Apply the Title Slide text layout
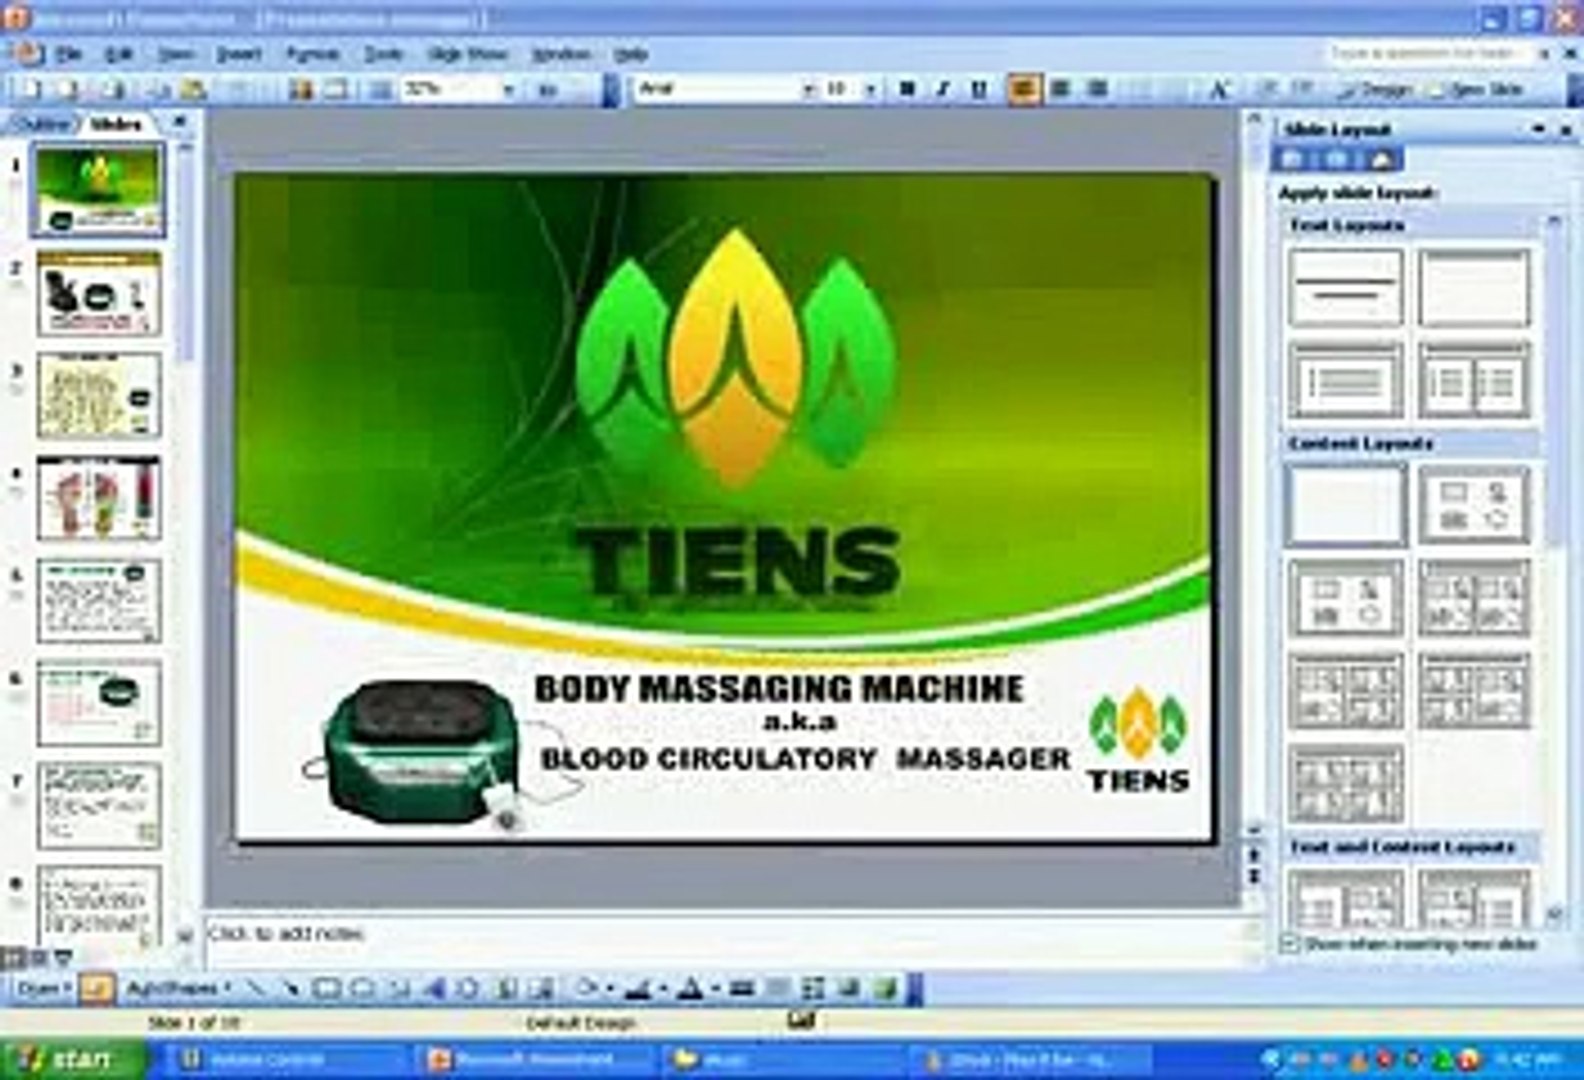The image size is (1584, 1080). 1345,288
